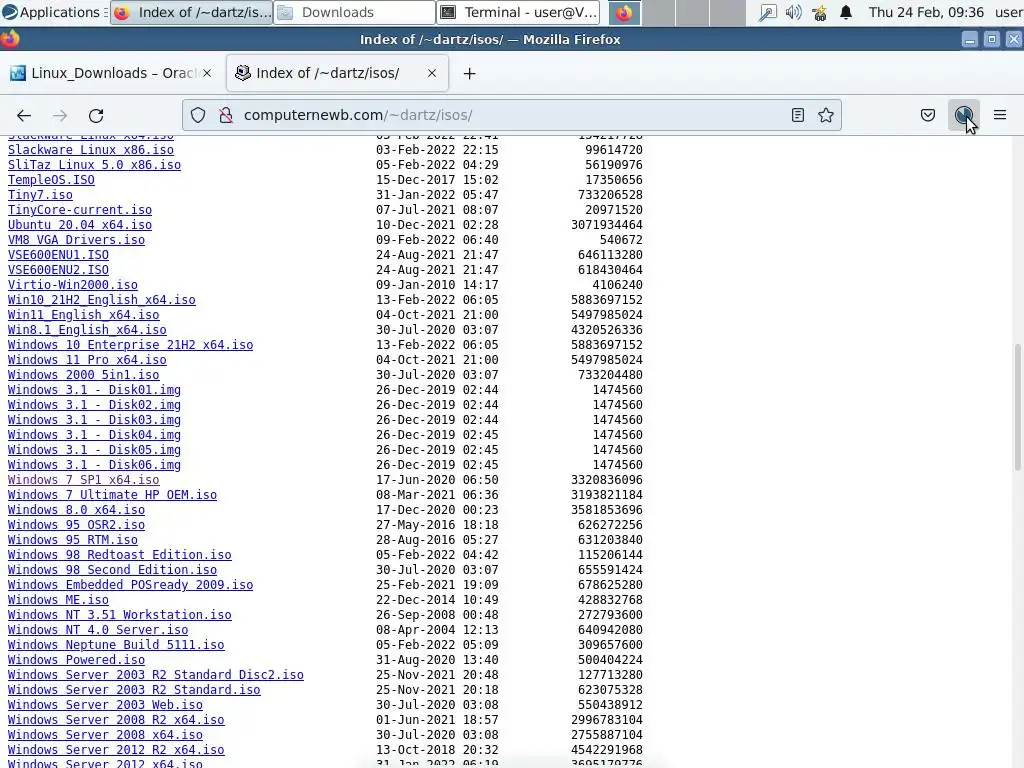Click date 15-Dec-2017 15:02 text
This screenshot has height=768, width=1024.
(x=437, y=180)
